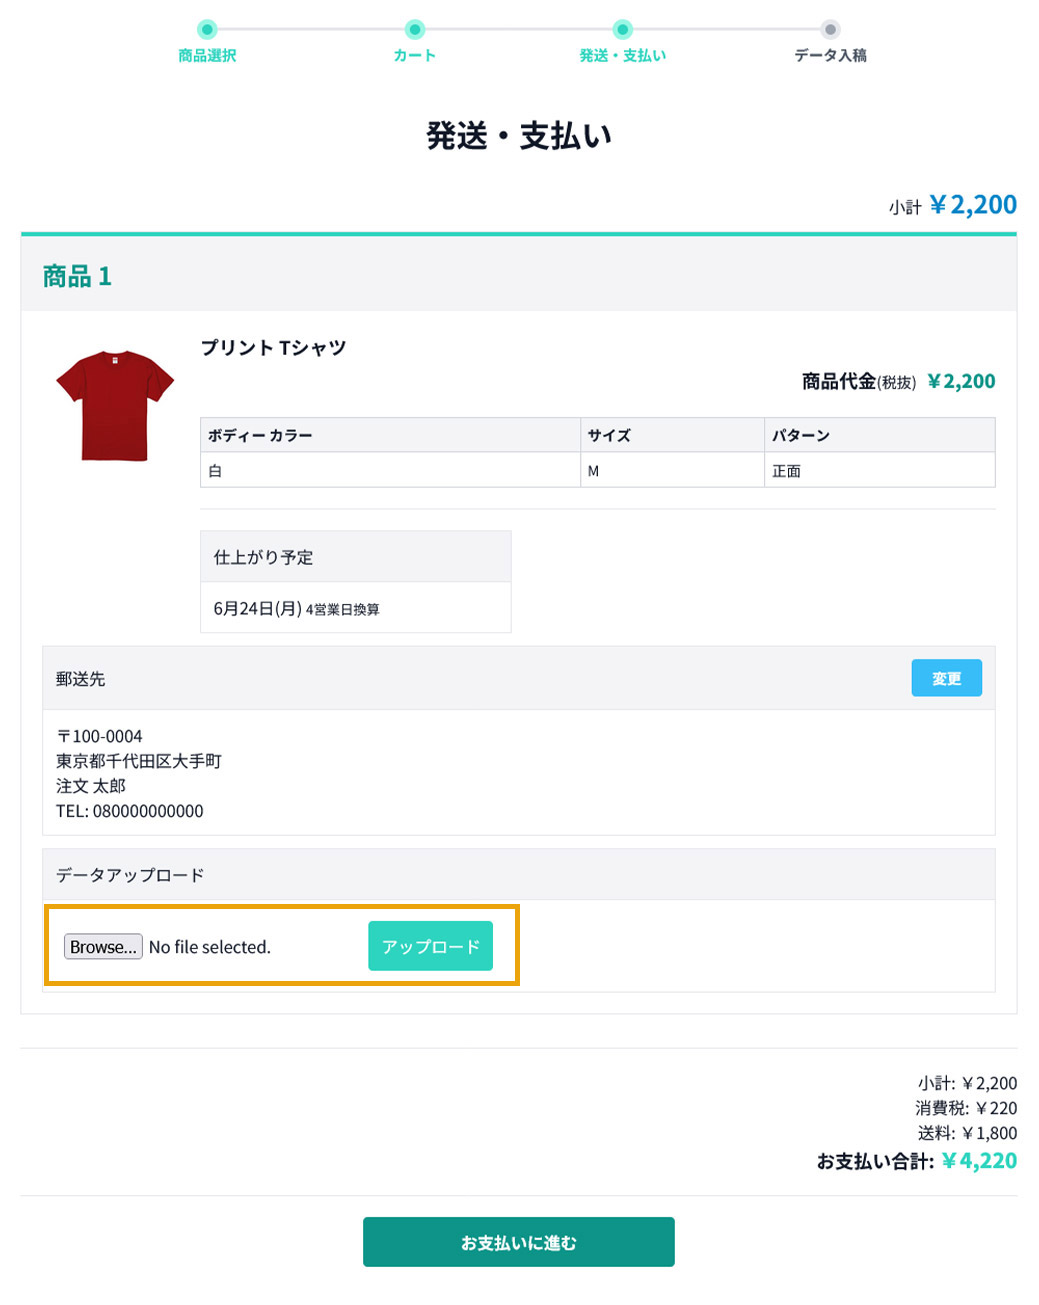Click the 発送・支払い step circle
1039x1305 pixels.
pyautogui.click(x=622, y=29)
